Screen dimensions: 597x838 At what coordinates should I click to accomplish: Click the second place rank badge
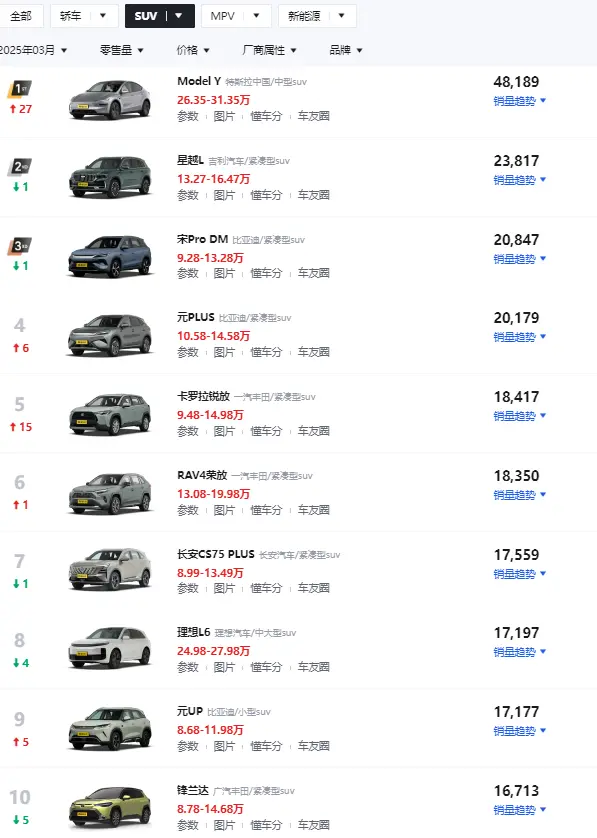point(20,167)
